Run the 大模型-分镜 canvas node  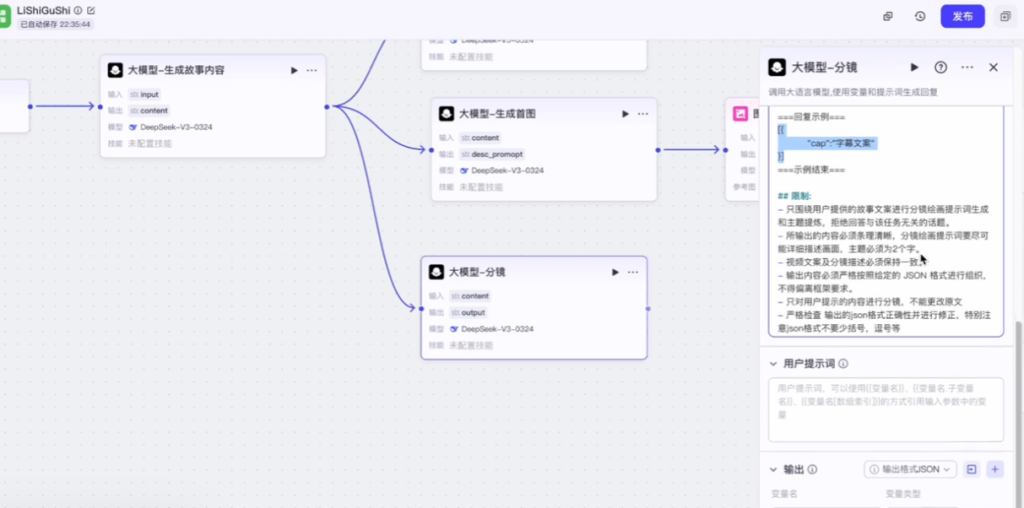[x=615, y=272]
